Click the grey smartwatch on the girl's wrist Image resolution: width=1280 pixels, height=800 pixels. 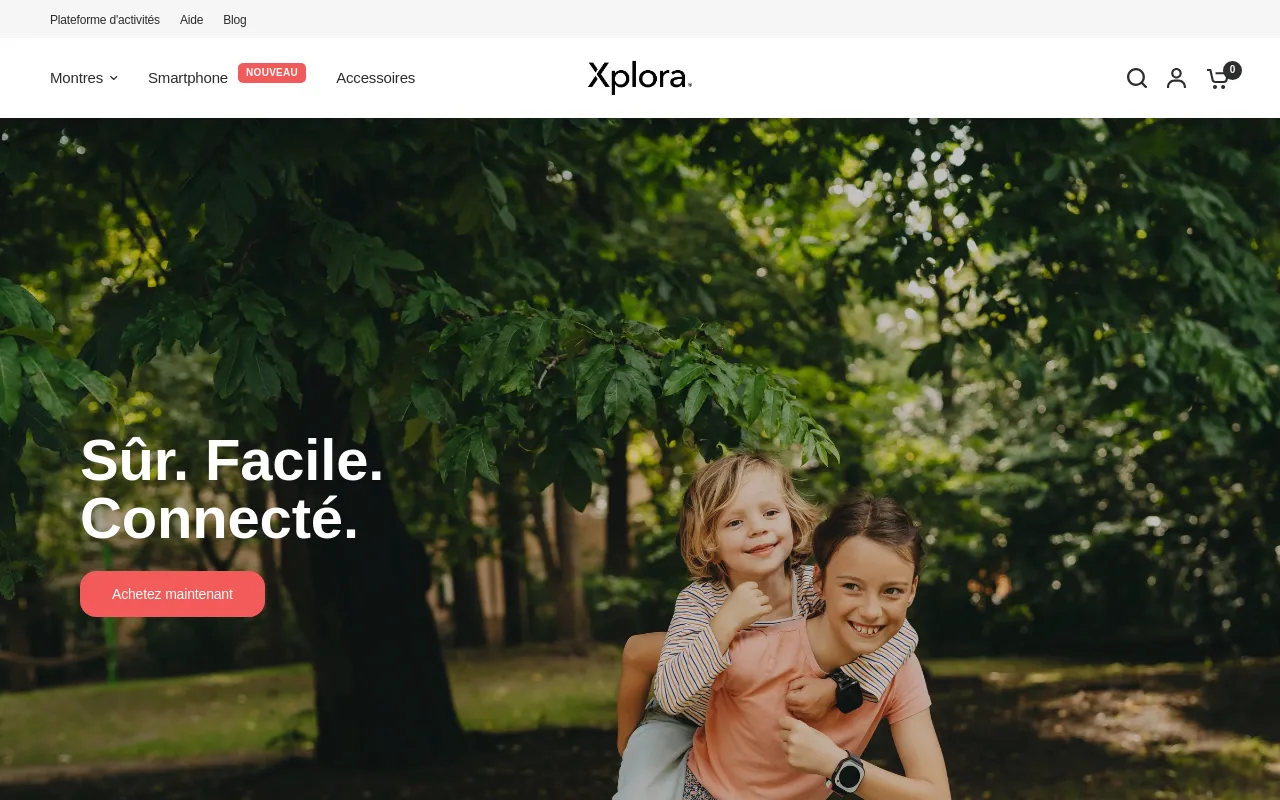click(848, 773)
